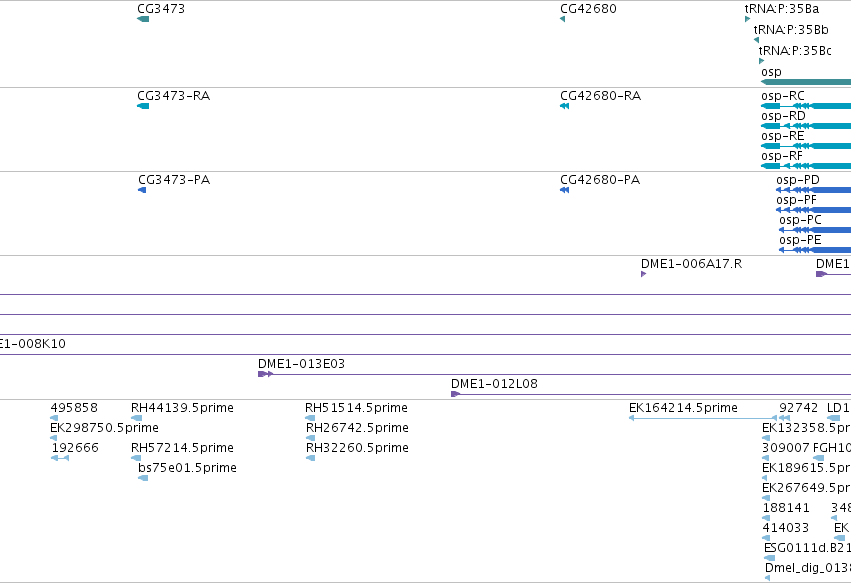Select the 495858 EST glyph
The width and height of the screenshot is (851, 583).
pyautogui.click(x=54, y=418)
